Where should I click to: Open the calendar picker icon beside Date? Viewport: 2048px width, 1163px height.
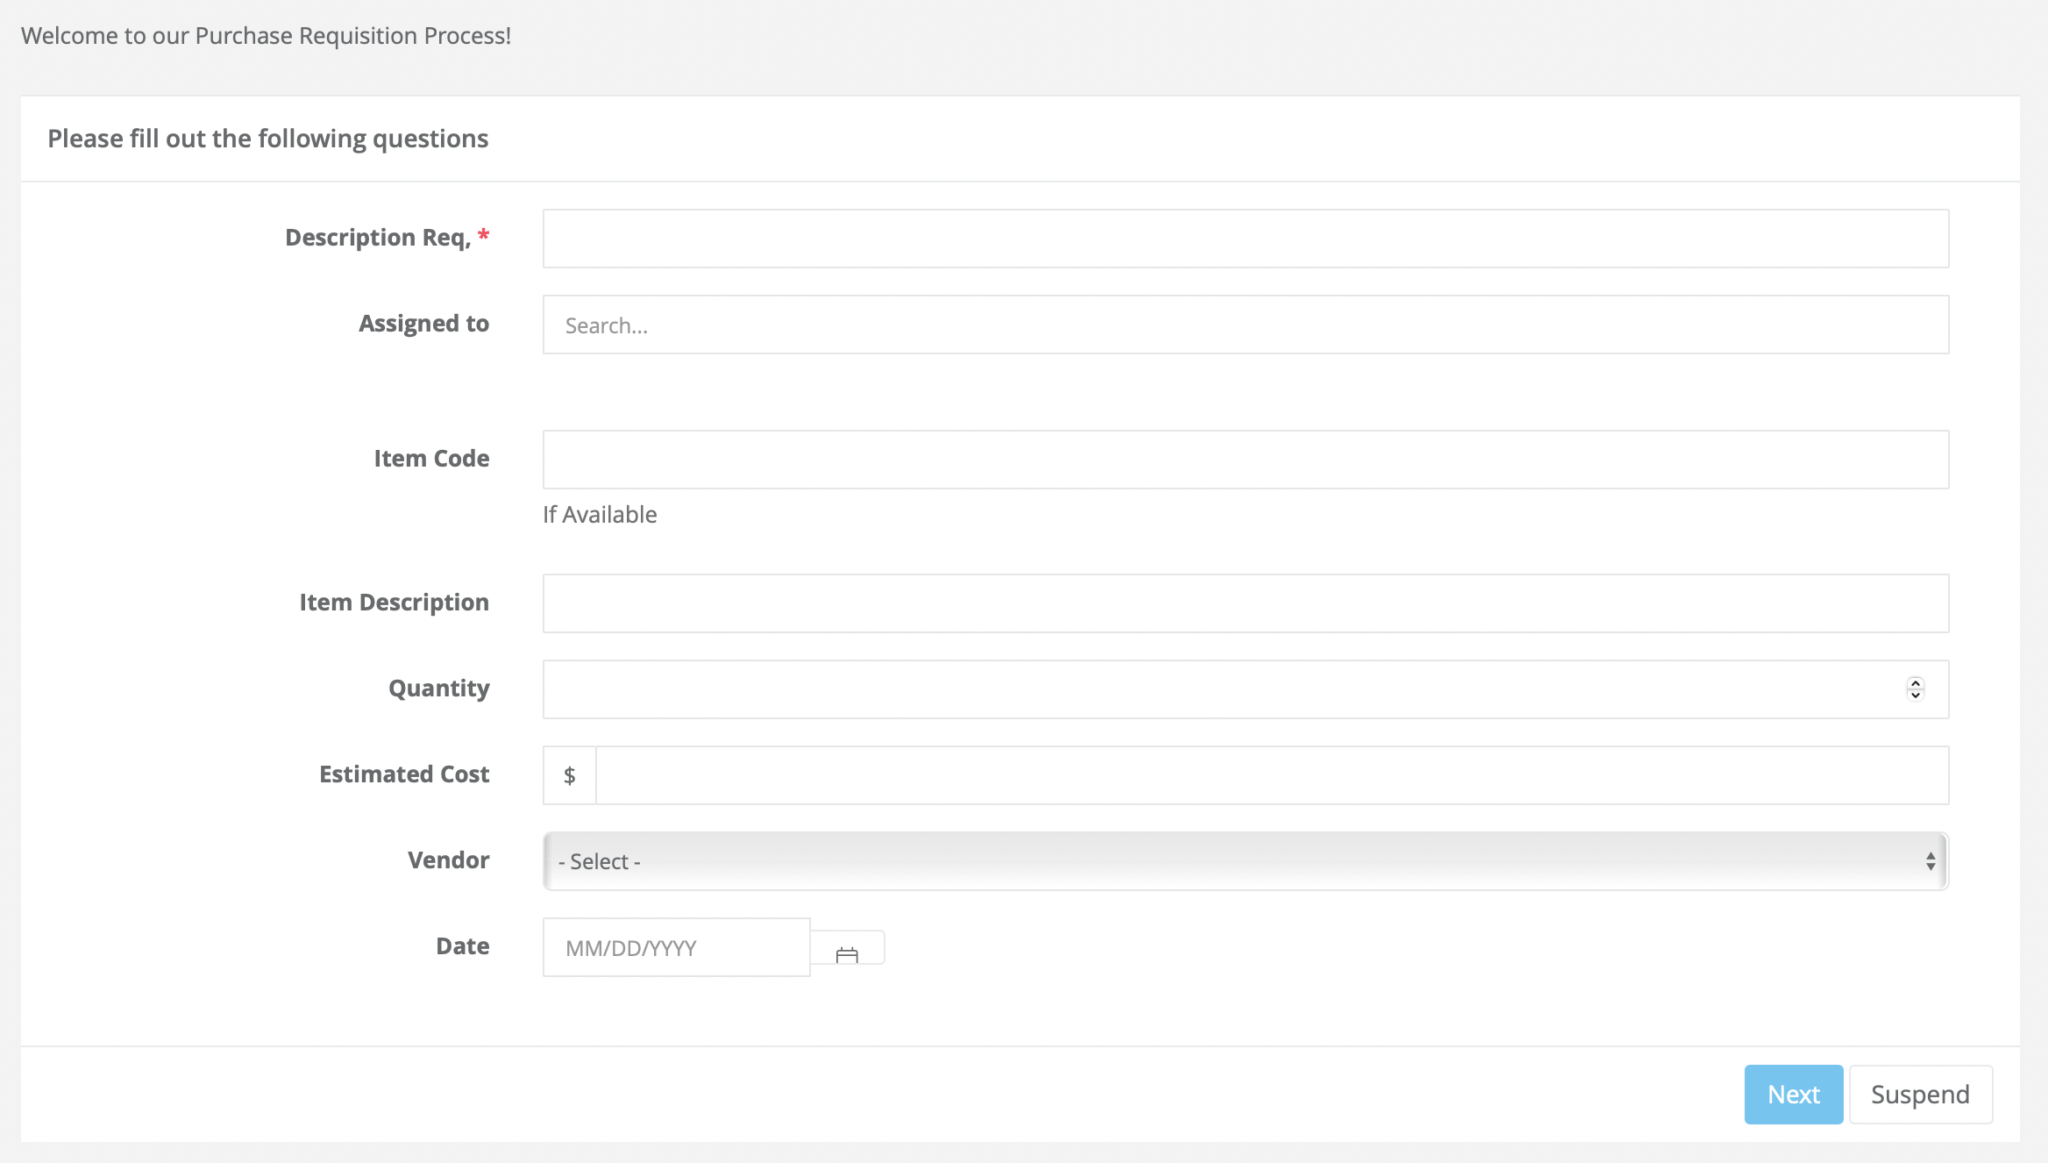pos(847,947)
